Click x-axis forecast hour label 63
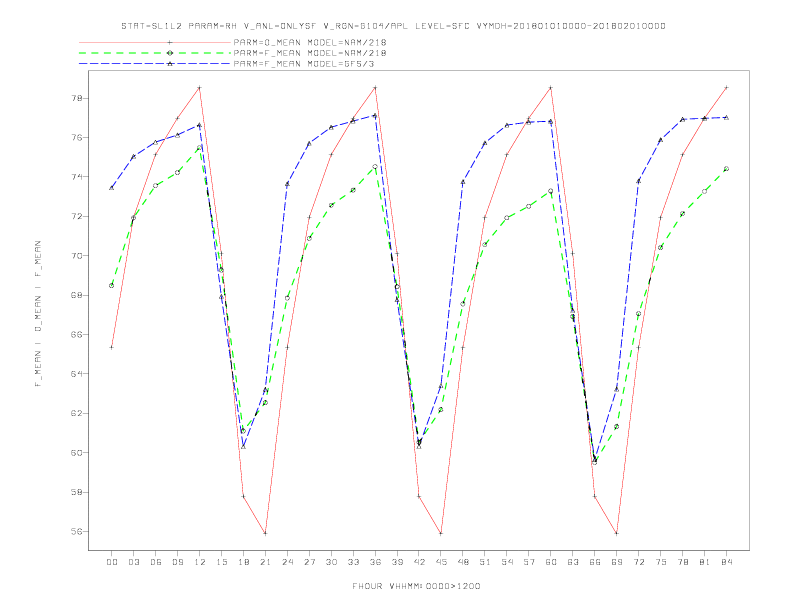The image size is (792, 612). point(573,562)
